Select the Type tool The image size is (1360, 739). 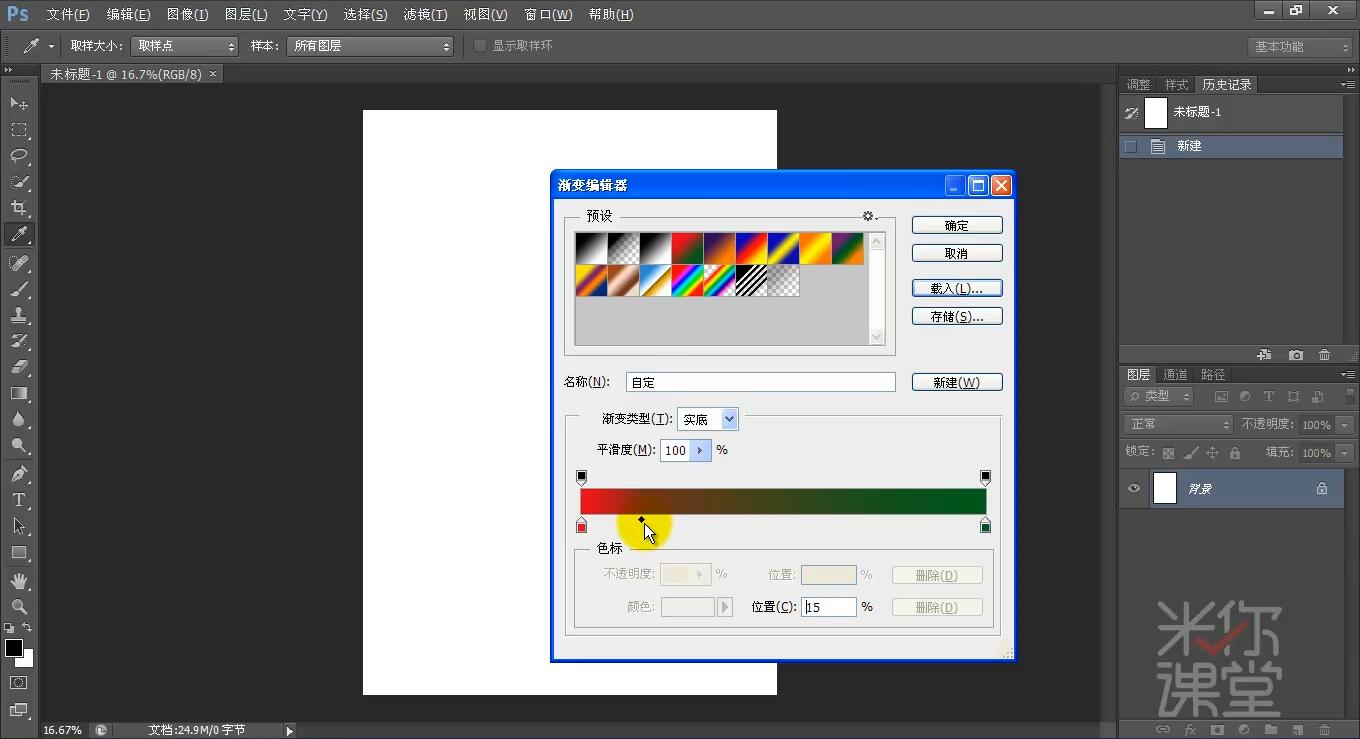pos(20,500)
